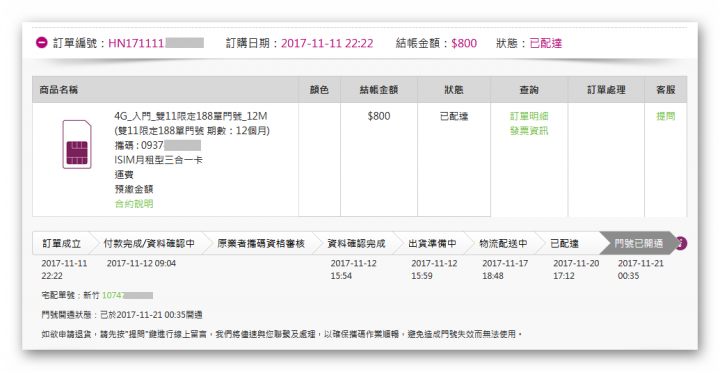720x372 pixels.
Task: Select the 資料確認完成 progress step
Action: coord(356,243)
